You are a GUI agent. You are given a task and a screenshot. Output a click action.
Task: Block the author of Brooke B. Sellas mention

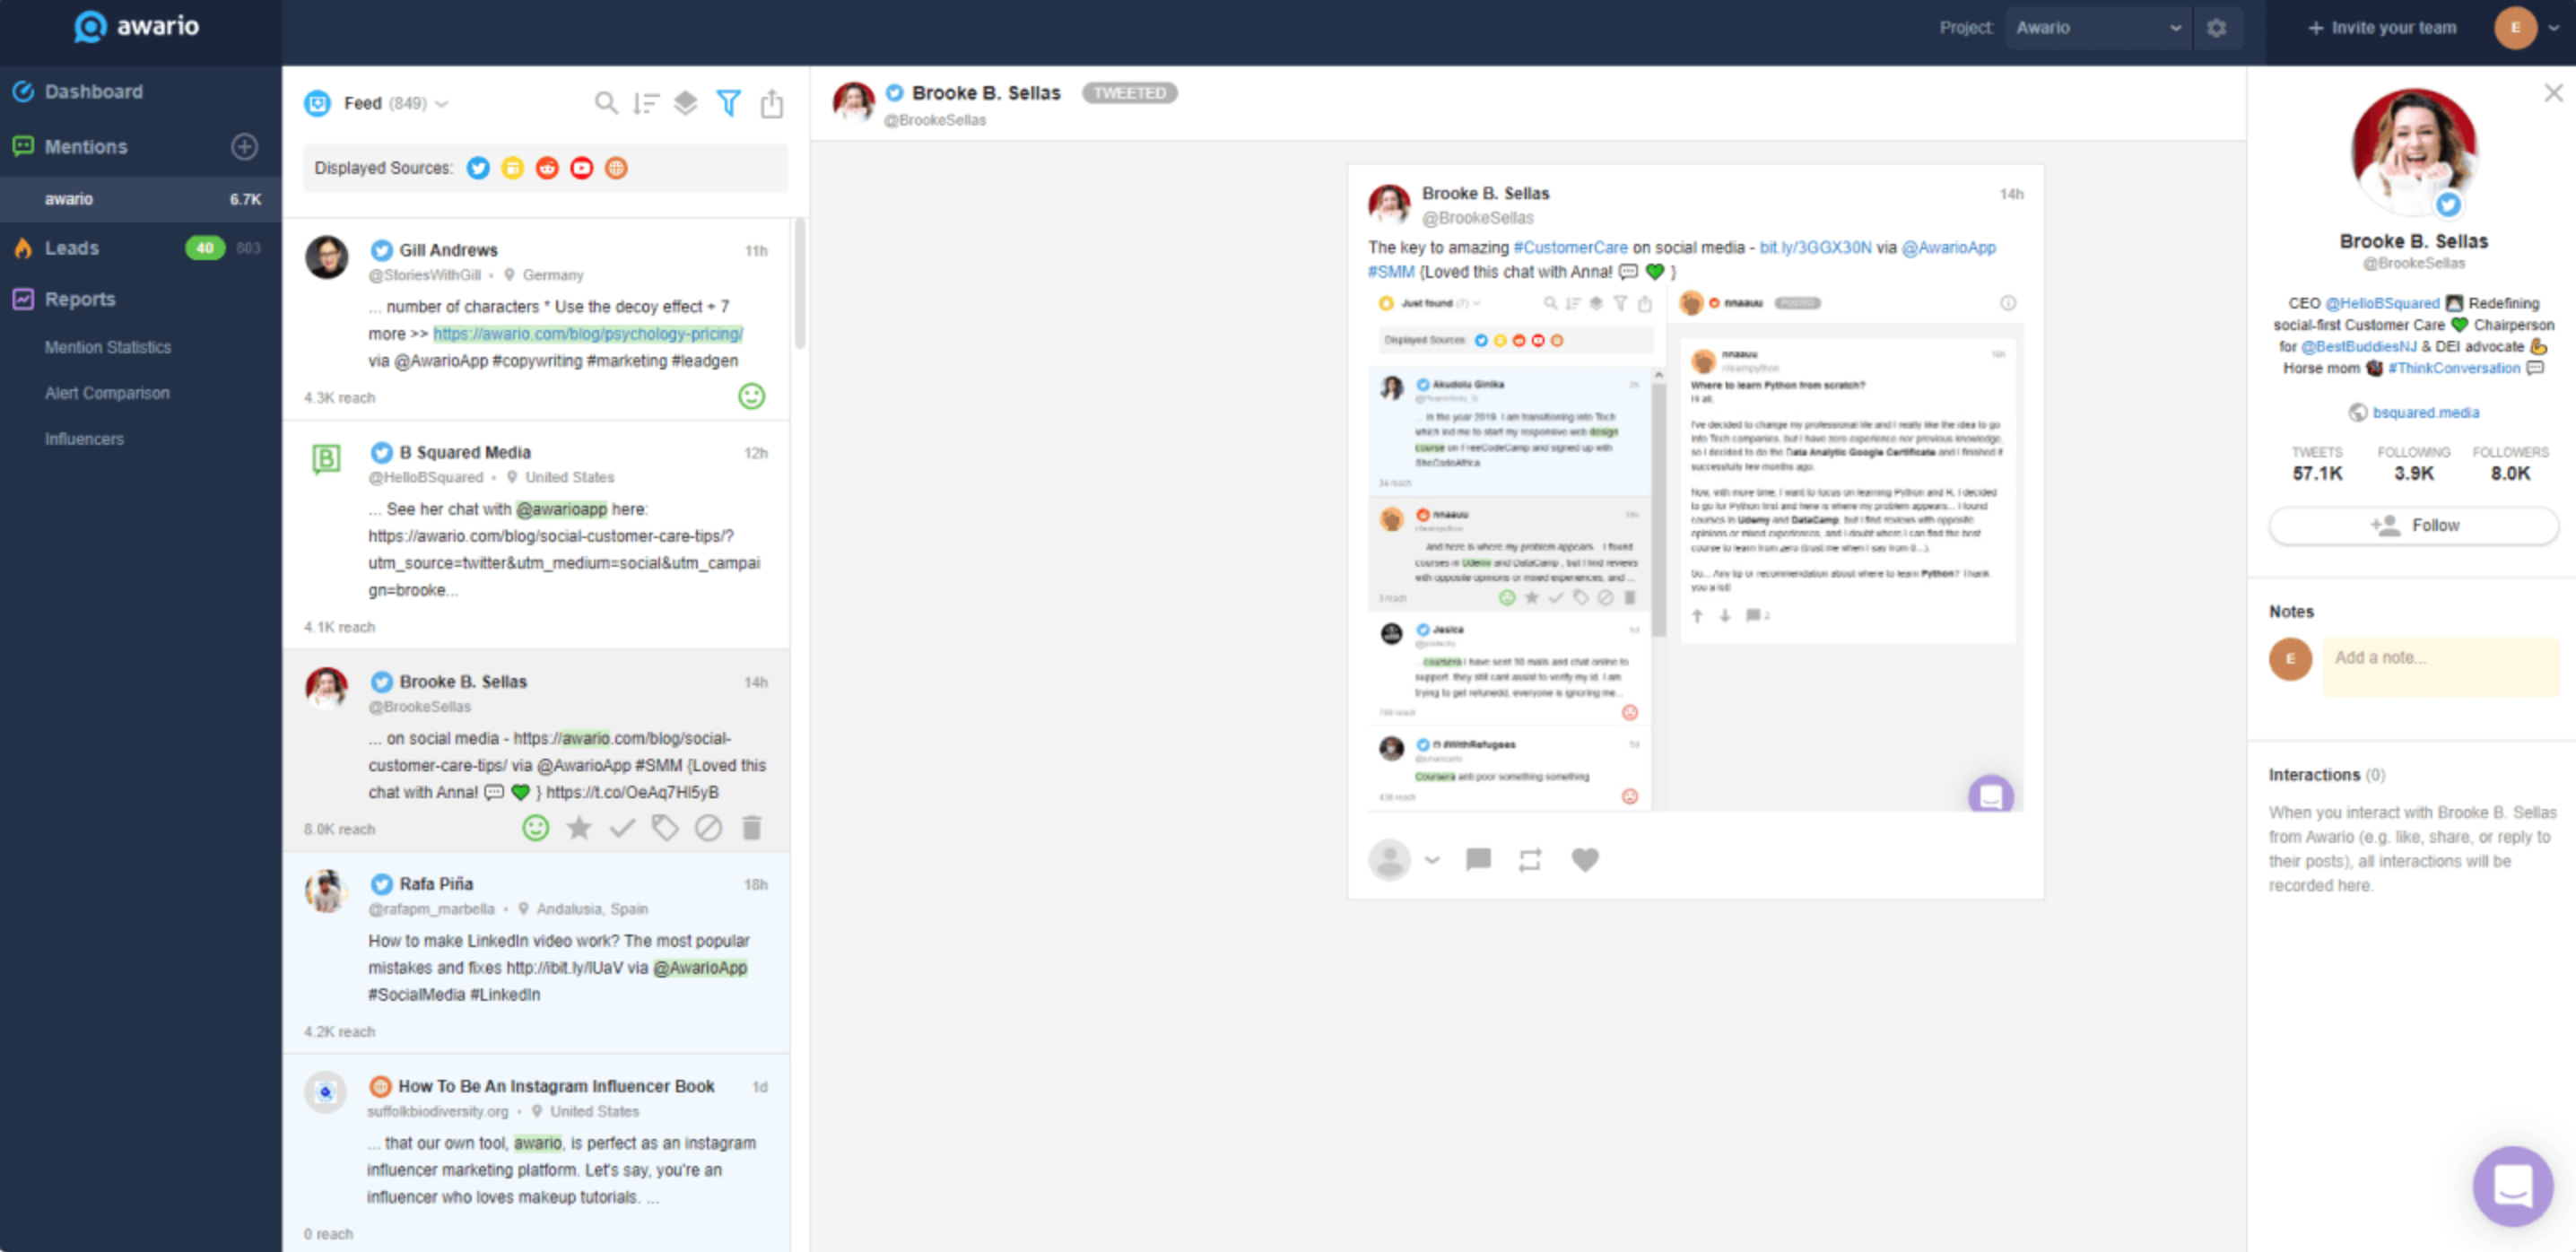point(709,828)
